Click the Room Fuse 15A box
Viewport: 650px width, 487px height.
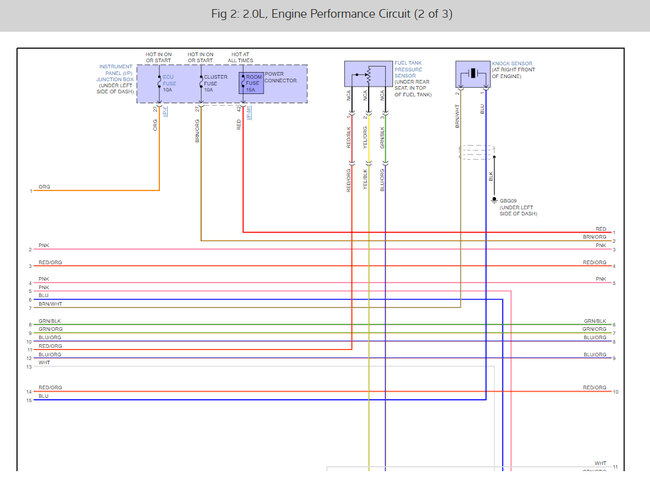[251, 83]
